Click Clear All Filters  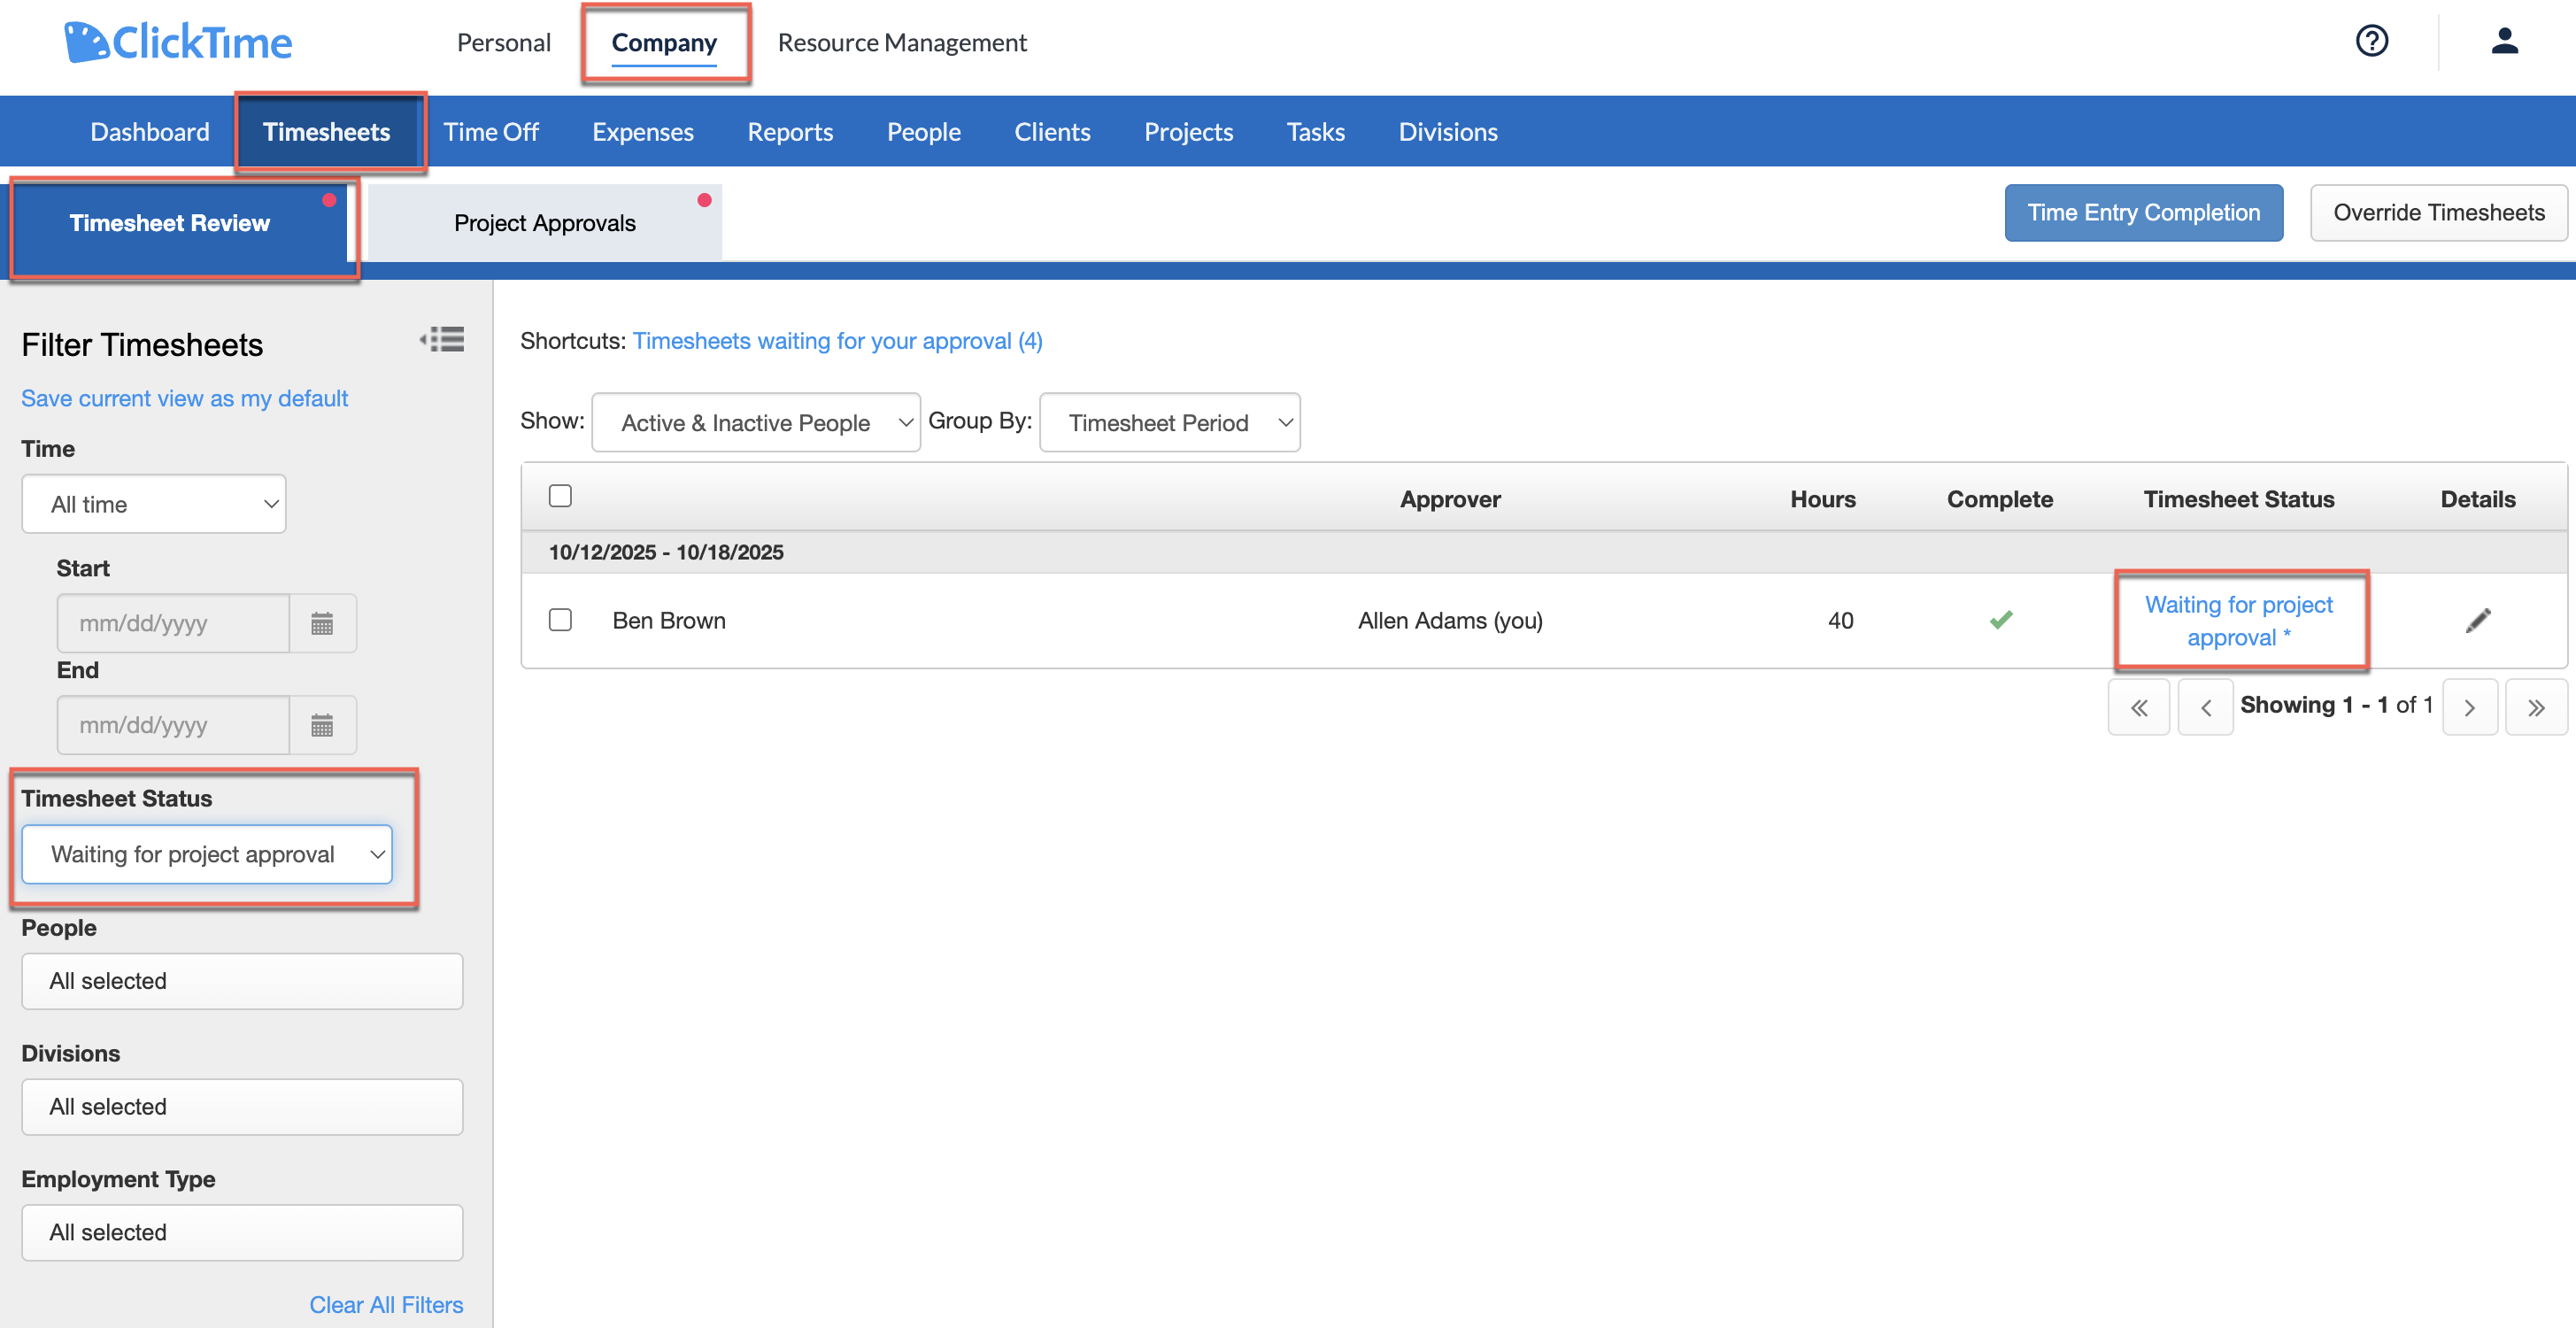tap(386, 1304)
